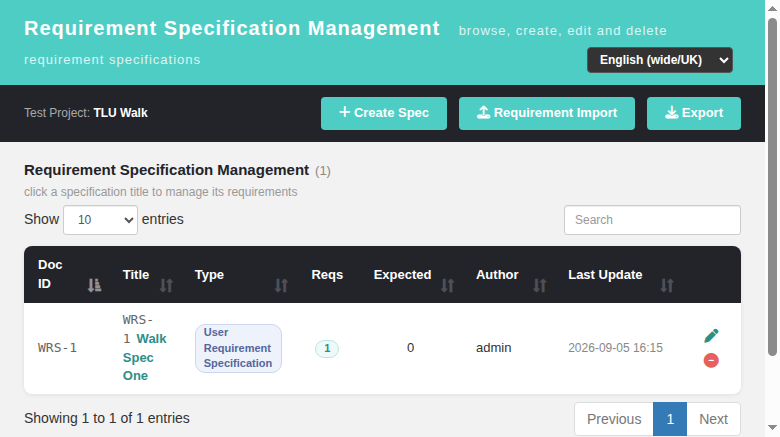780x437 pixels.
Task: Sort by Title column icon
Action: coord(166,285)
